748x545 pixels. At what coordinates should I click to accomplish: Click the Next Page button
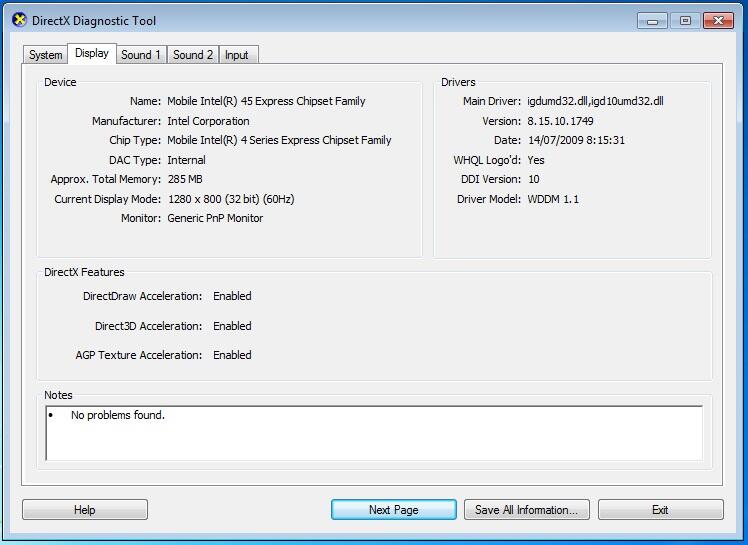coord(394,510)
